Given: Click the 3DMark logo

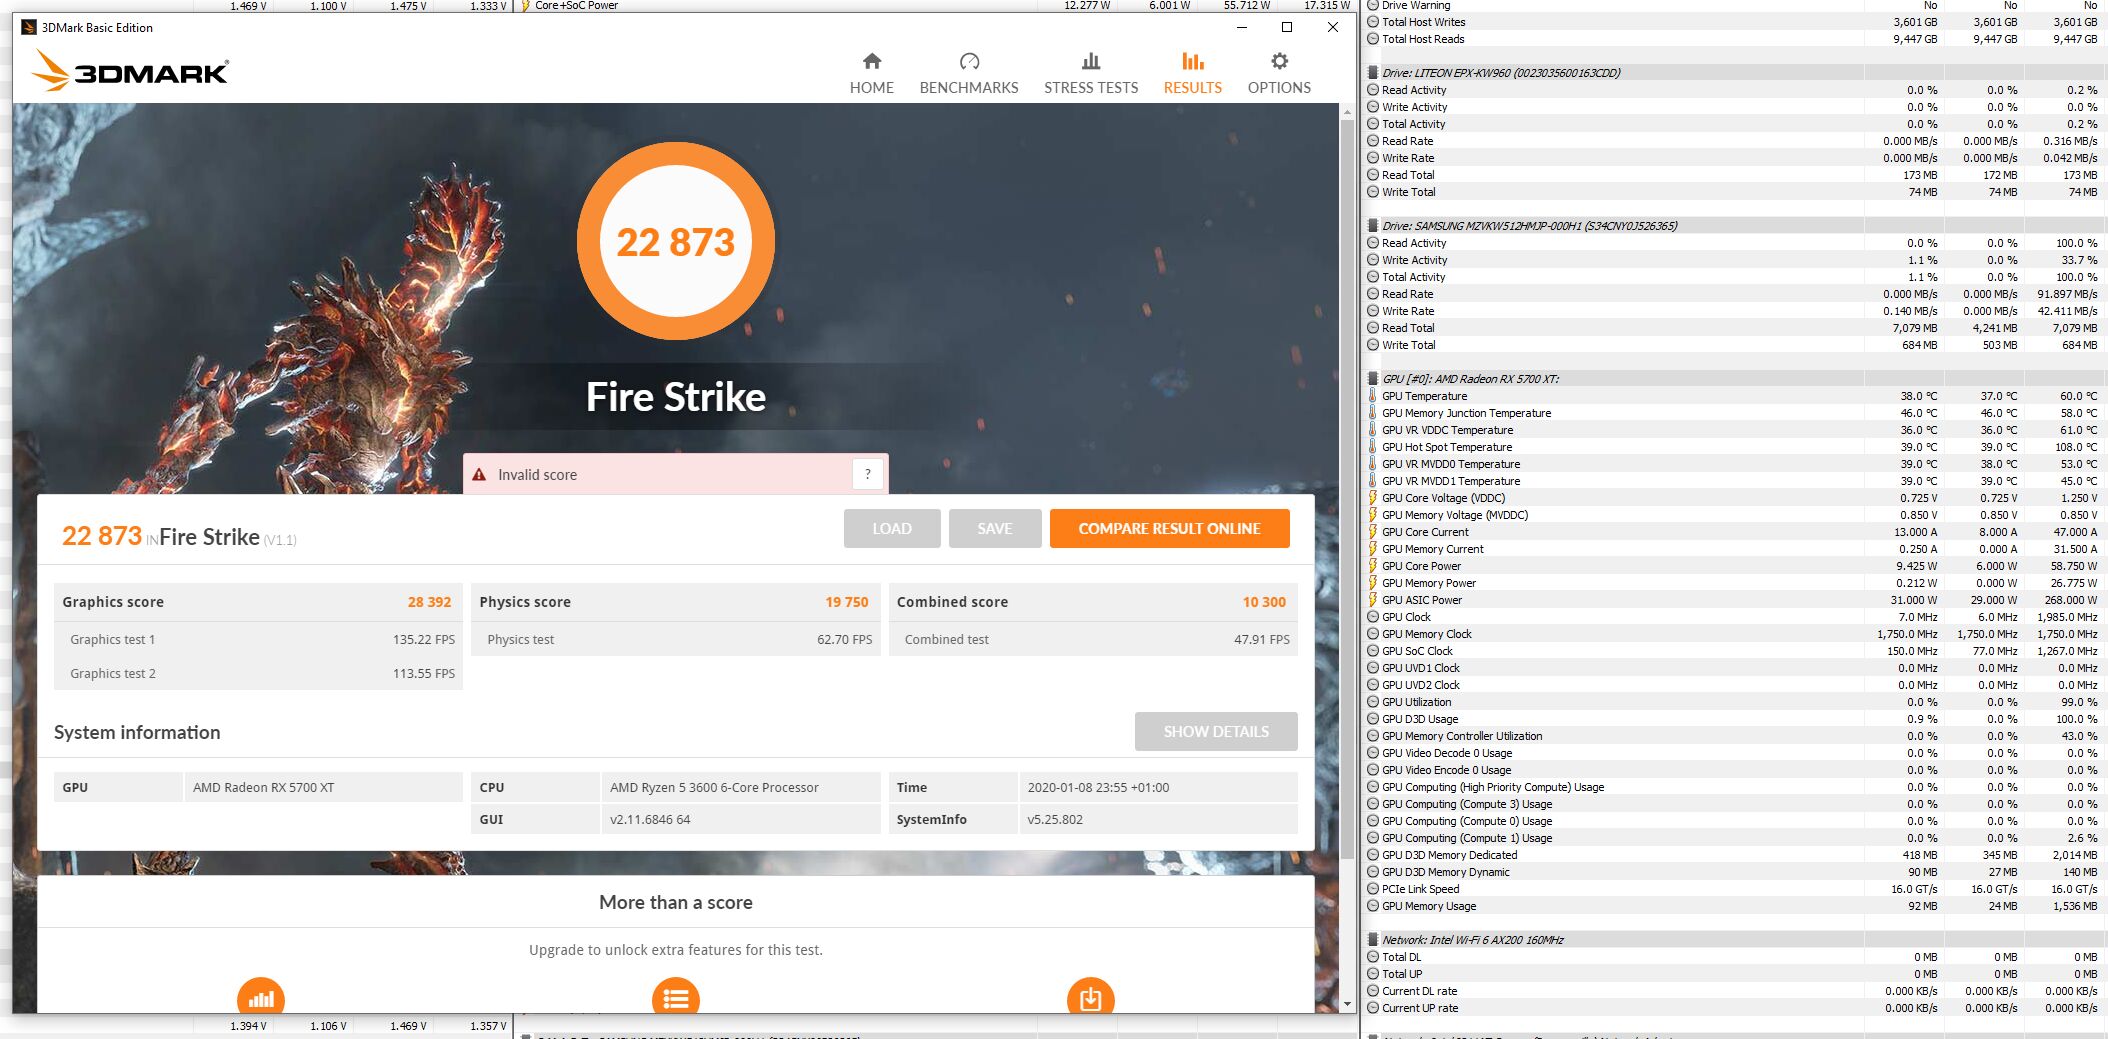Looking at the screenshot, I should (130, 71).
